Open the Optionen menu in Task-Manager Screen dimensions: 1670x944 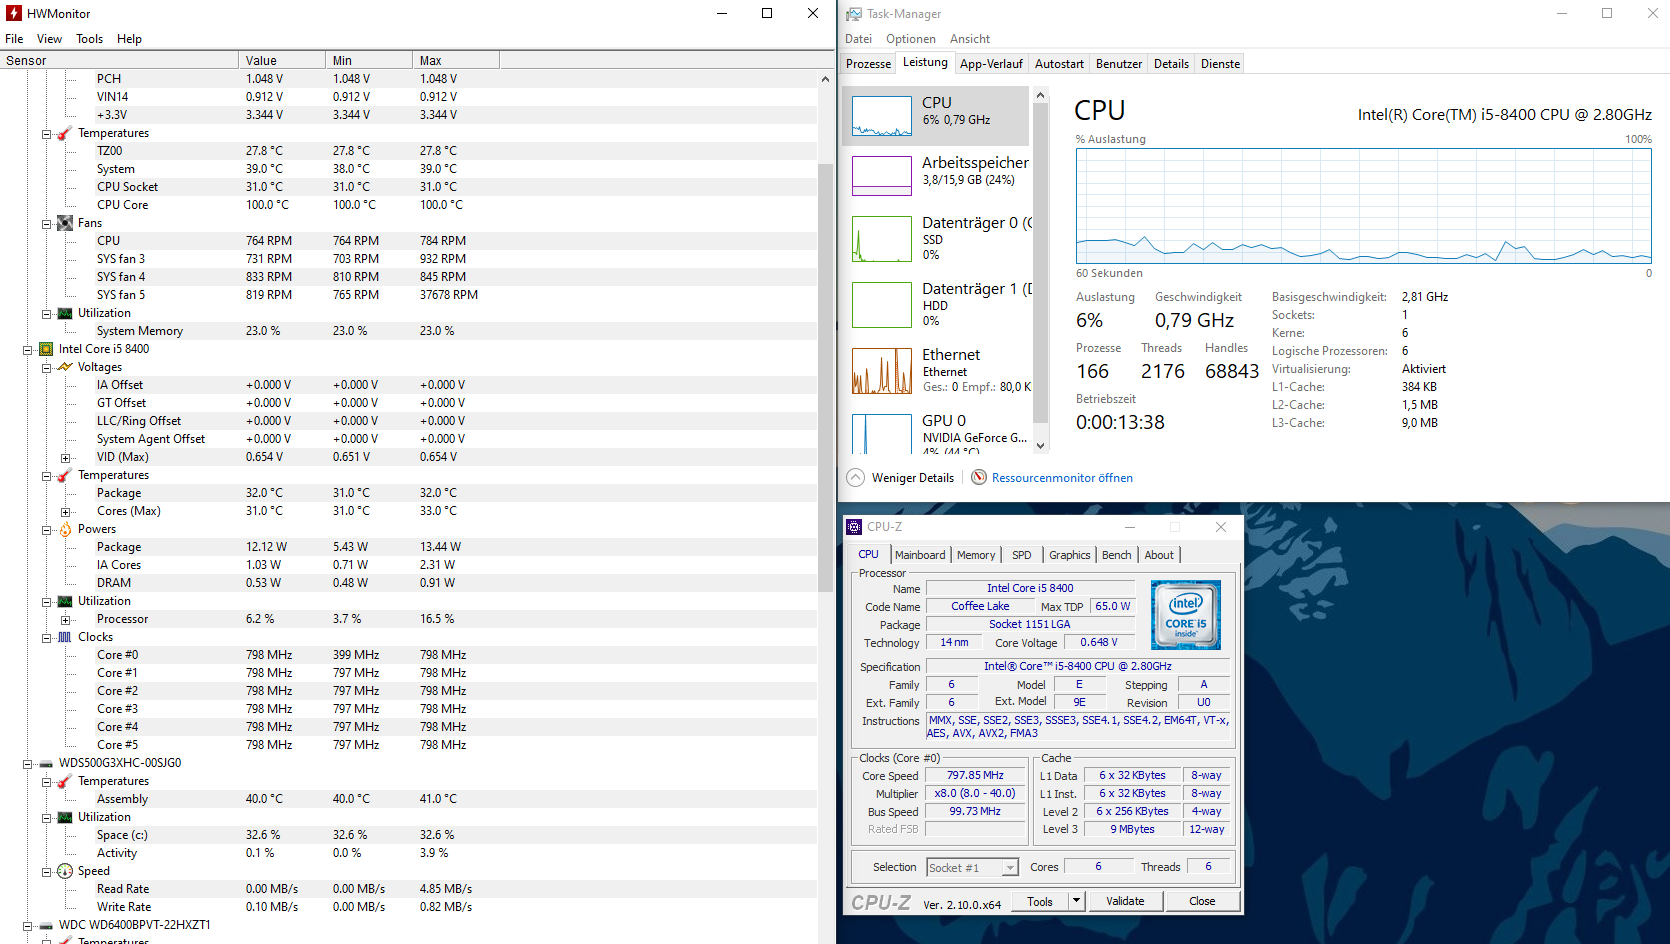tap(911, 39)
